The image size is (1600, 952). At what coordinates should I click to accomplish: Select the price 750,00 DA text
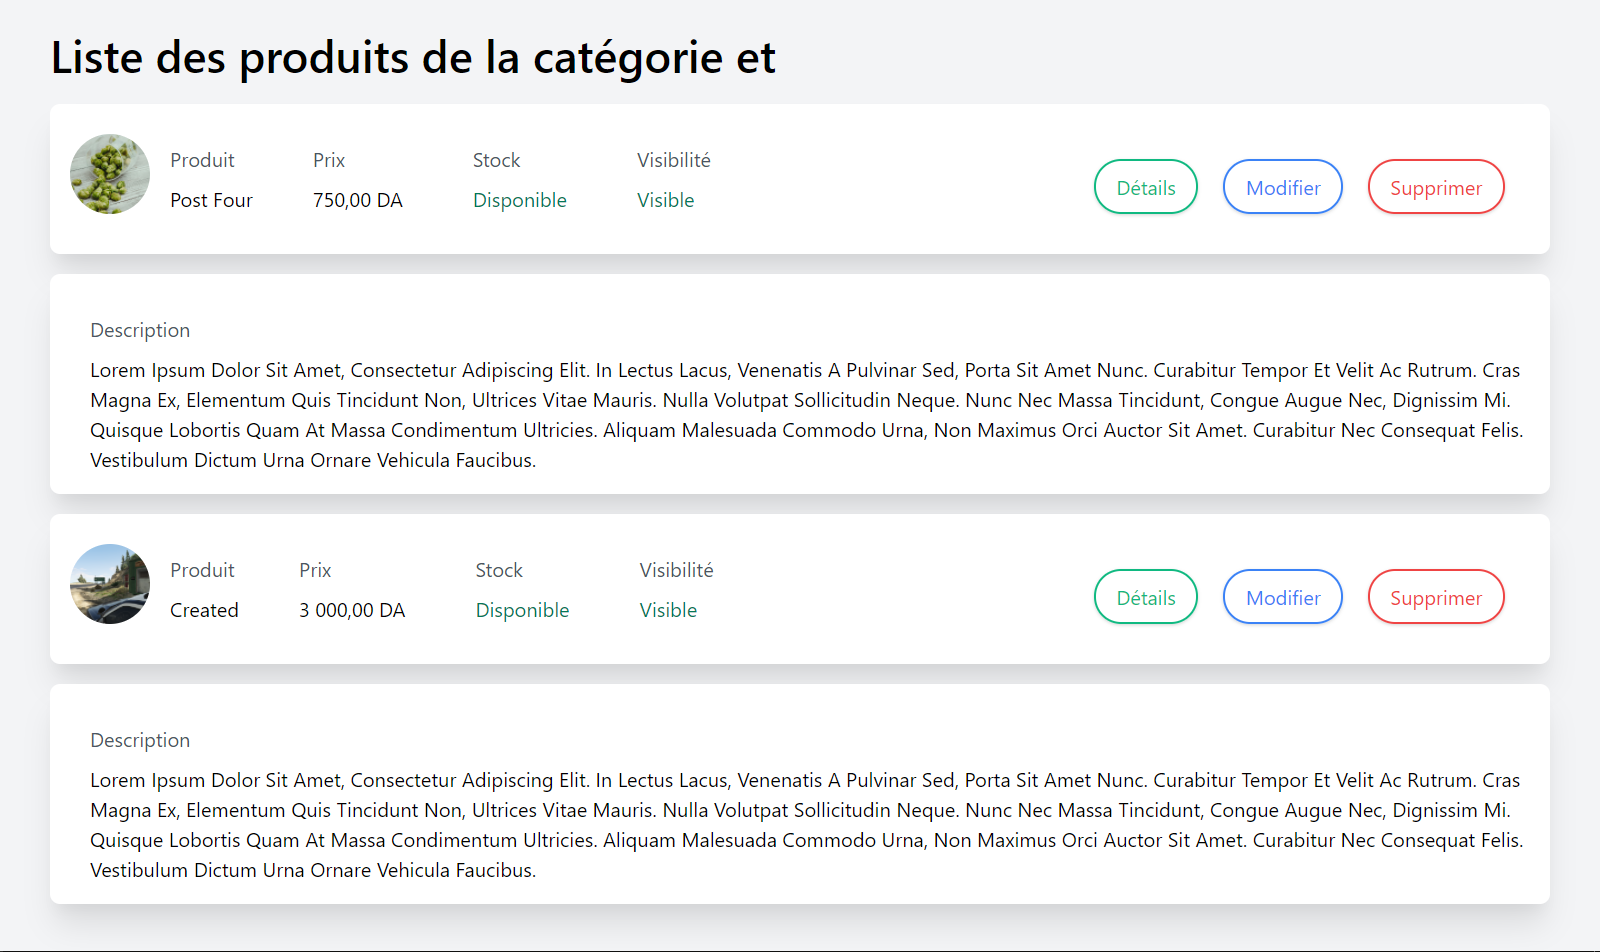point(357,200)
